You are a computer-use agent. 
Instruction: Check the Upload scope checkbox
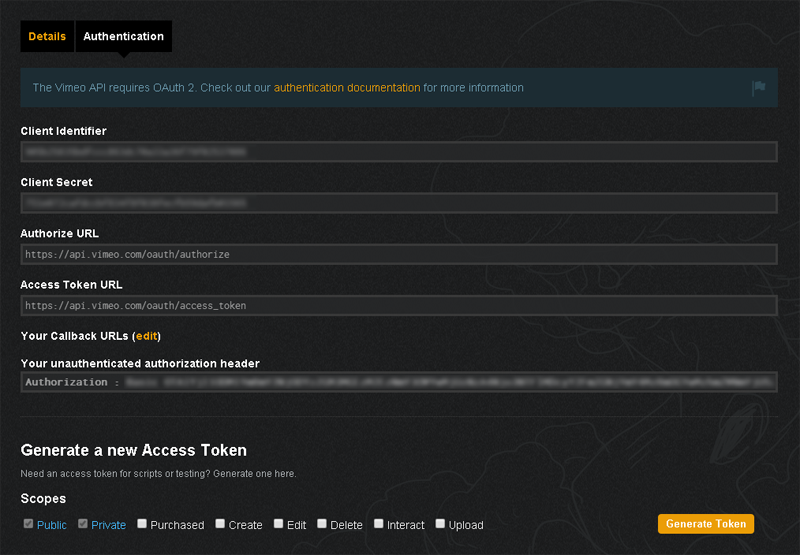point(440,523)
